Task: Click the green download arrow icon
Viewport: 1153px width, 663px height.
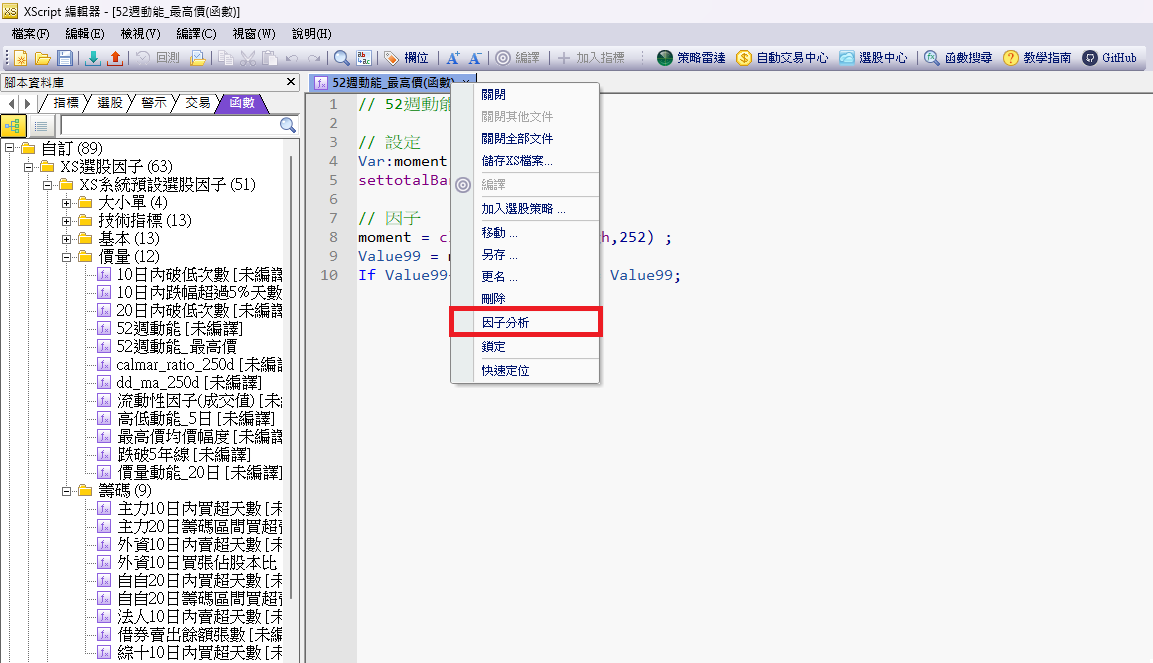Action: (93, 58)
